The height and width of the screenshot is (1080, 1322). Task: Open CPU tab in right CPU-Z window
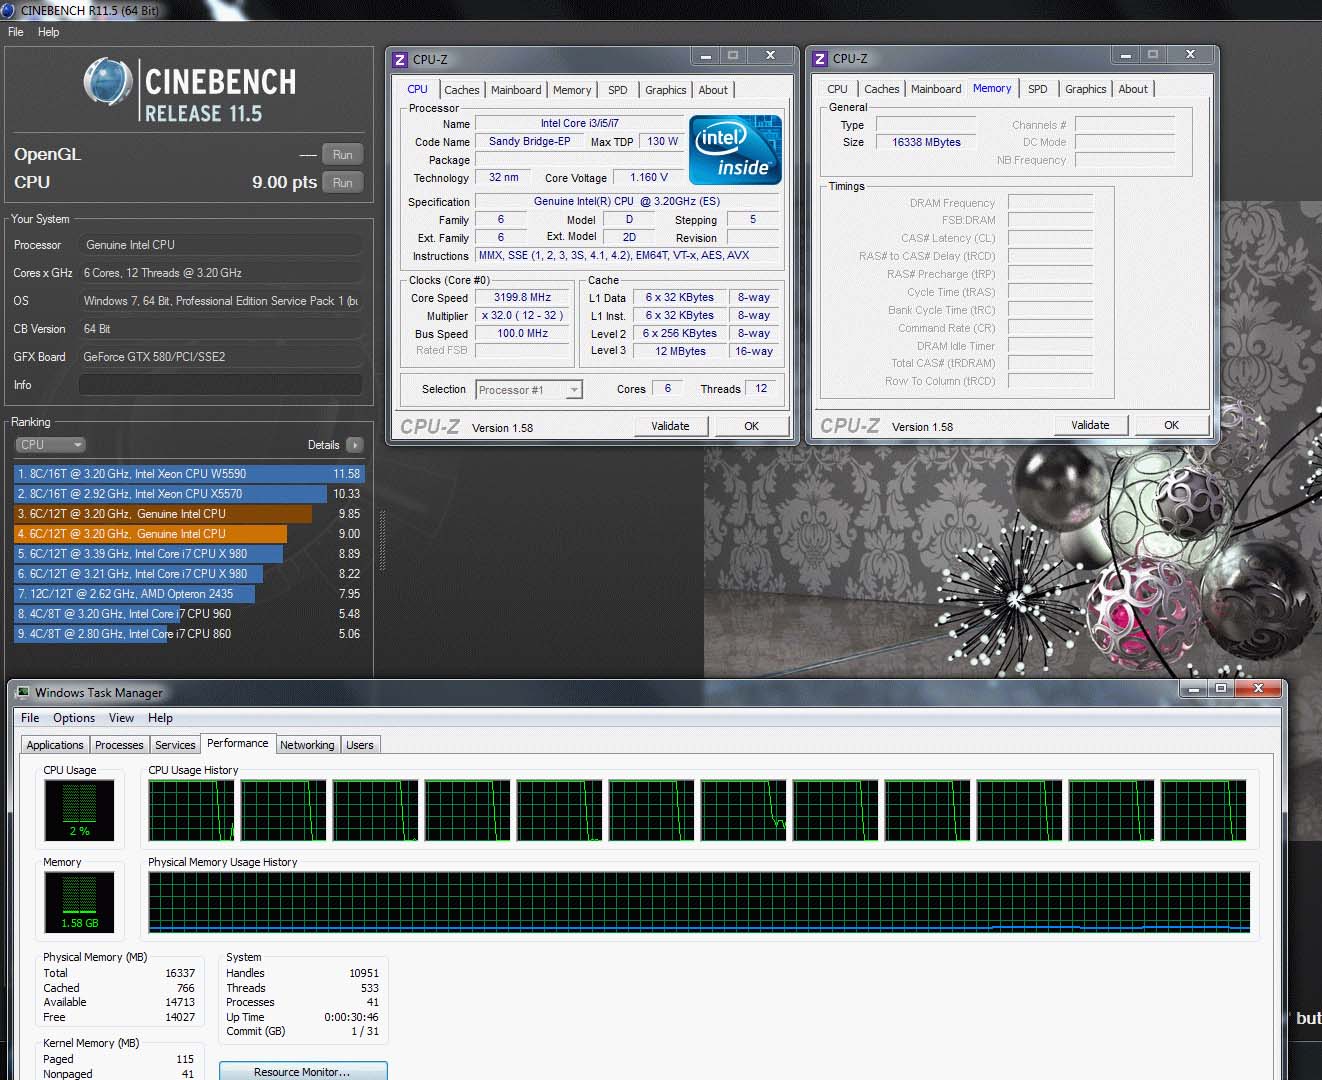pos(838,89)
